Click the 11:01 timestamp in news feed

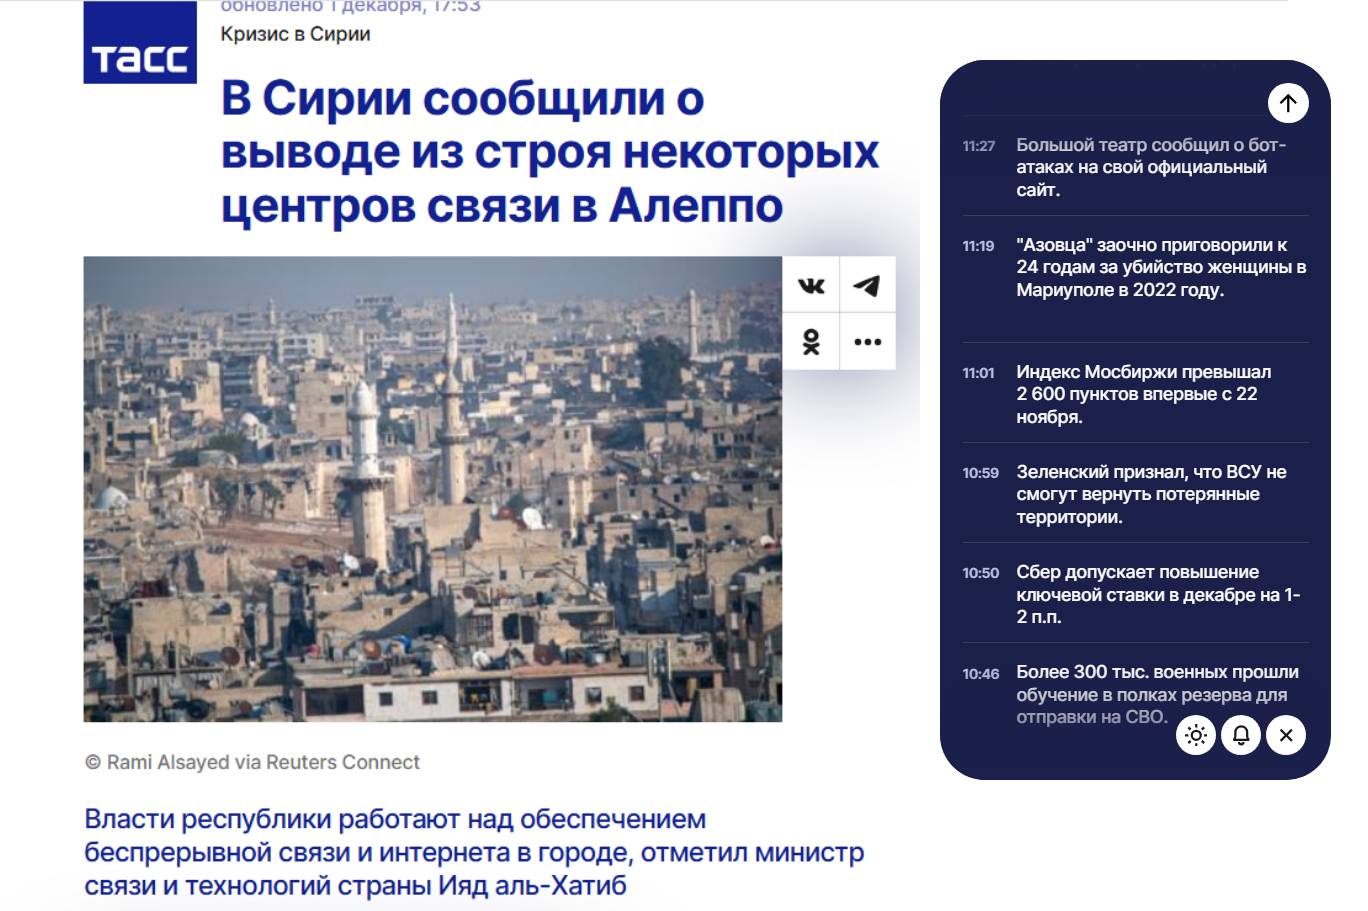coord(978,373)
